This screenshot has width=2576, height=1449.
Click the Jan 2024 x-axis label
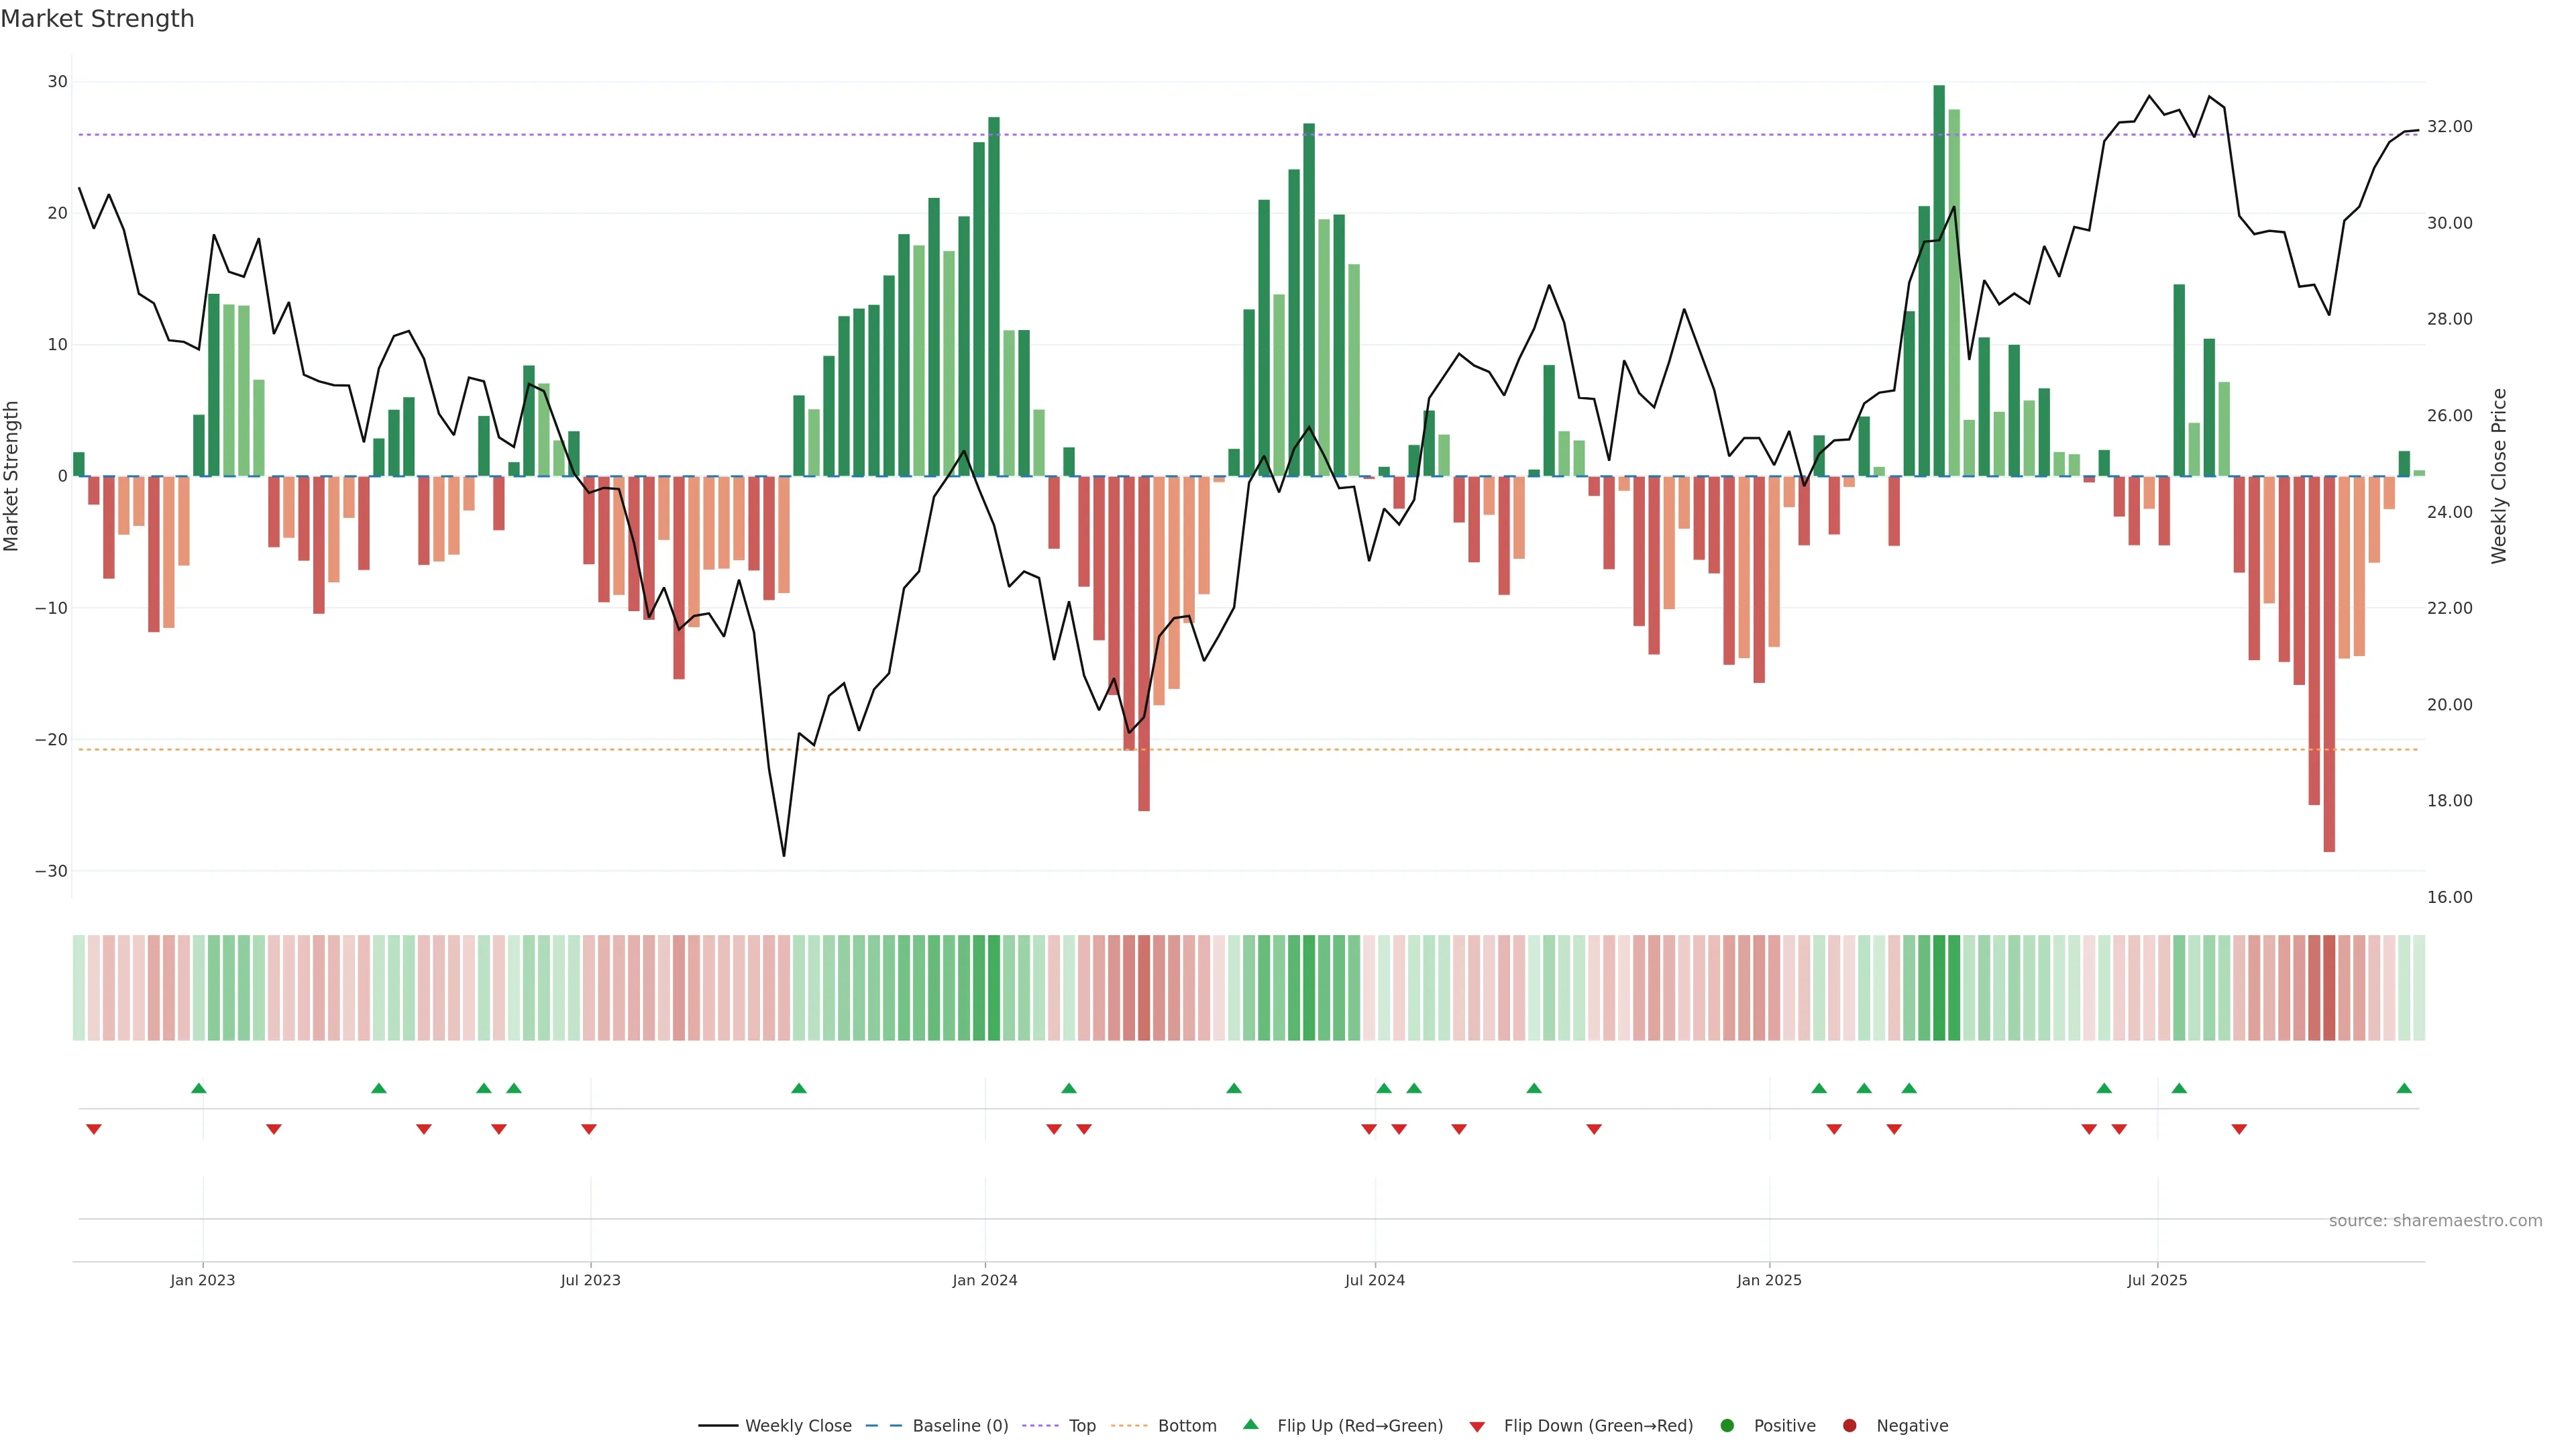point(985,1280)
